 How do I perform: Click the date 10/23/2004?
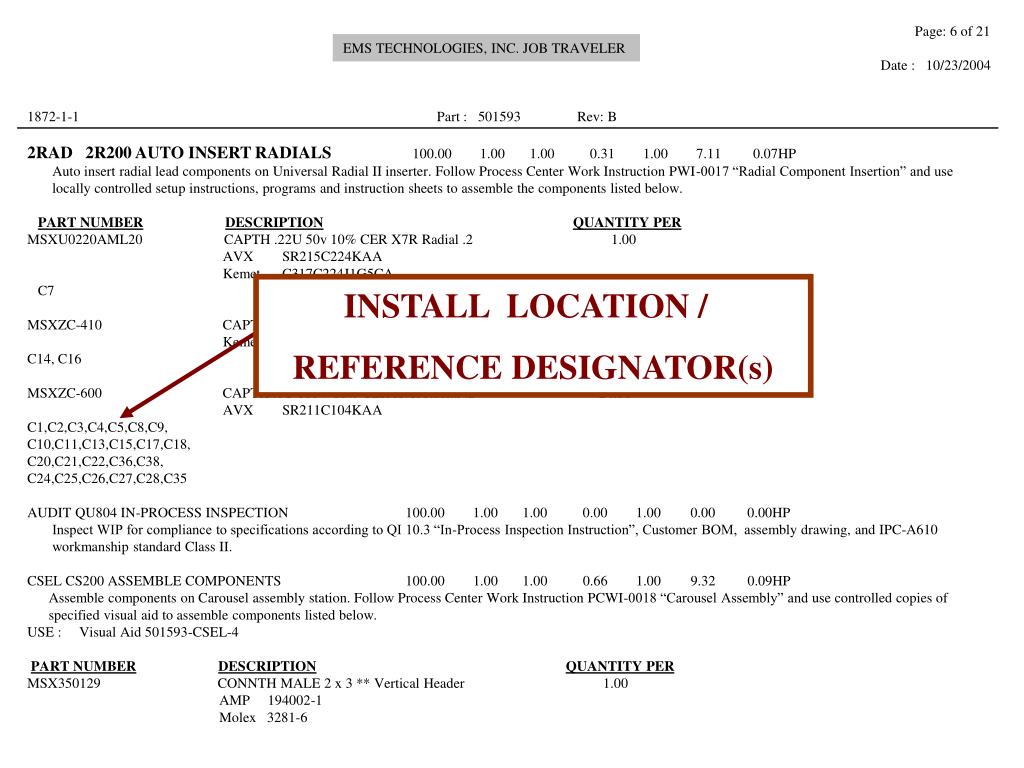click(x=958, y=65)
